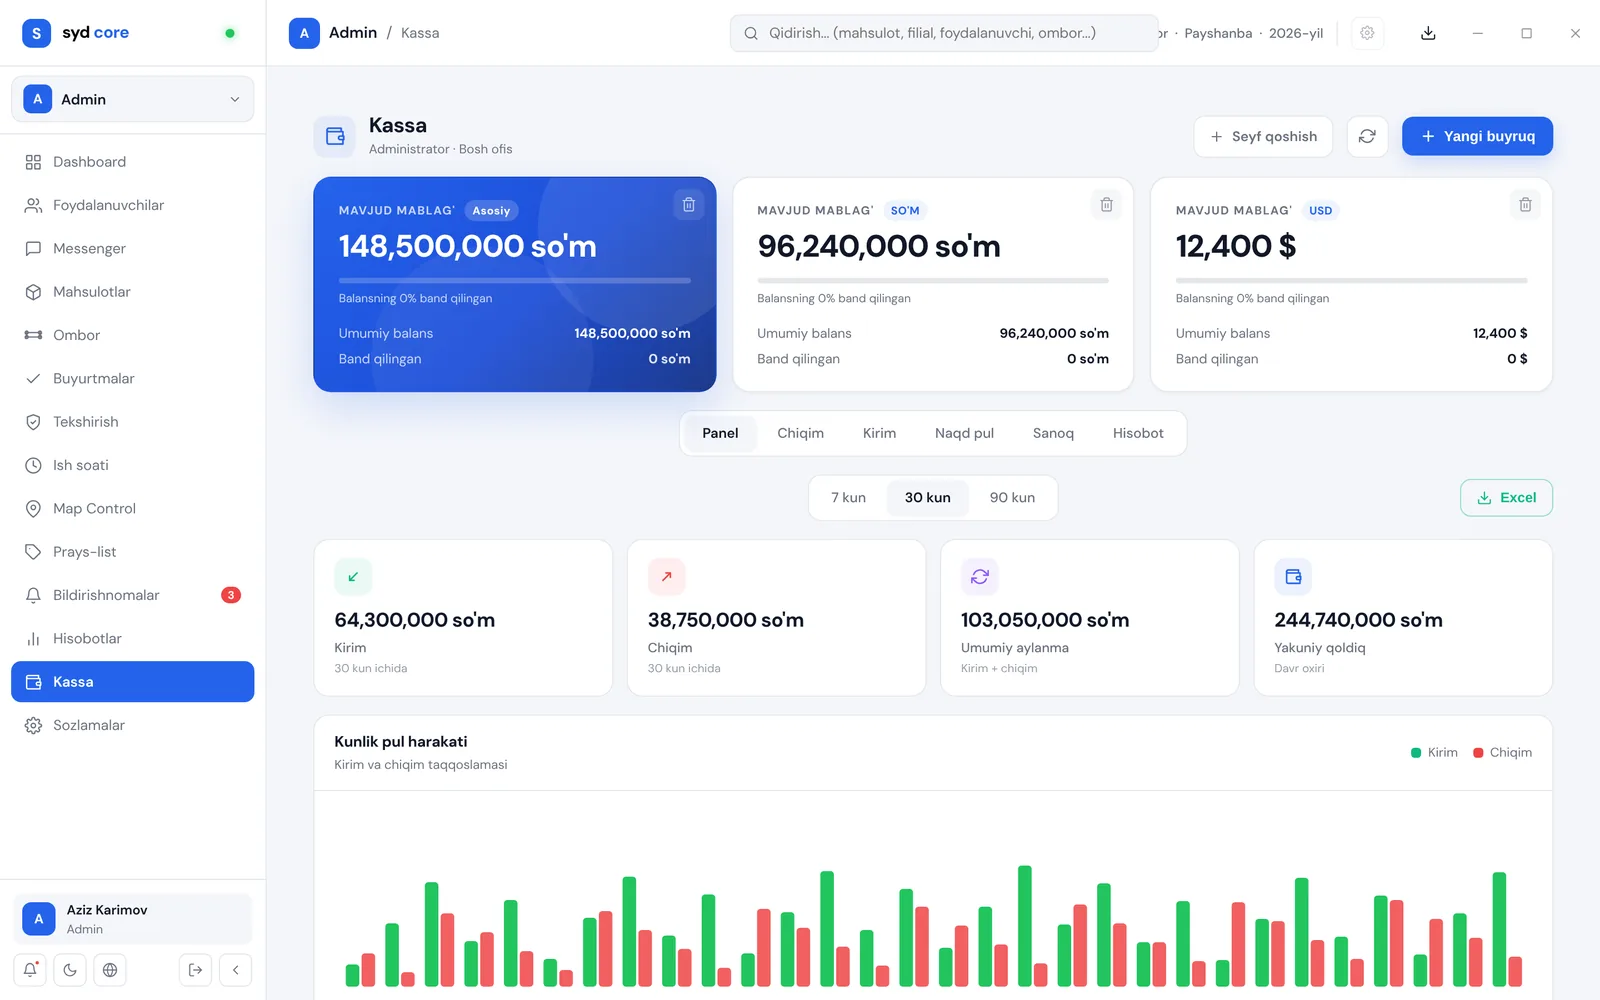Open Tekshirish section
Viewport: 1600px width, 1000px height.
(132, 422)
